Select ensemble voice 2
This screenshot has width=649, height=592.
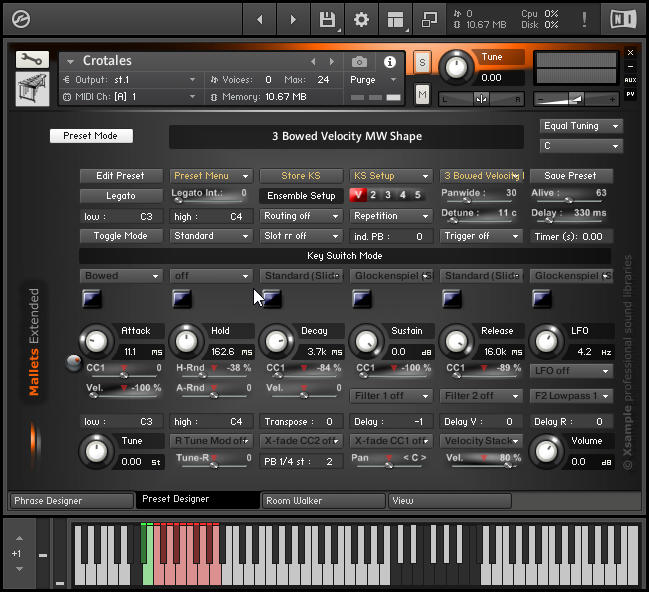373,195
